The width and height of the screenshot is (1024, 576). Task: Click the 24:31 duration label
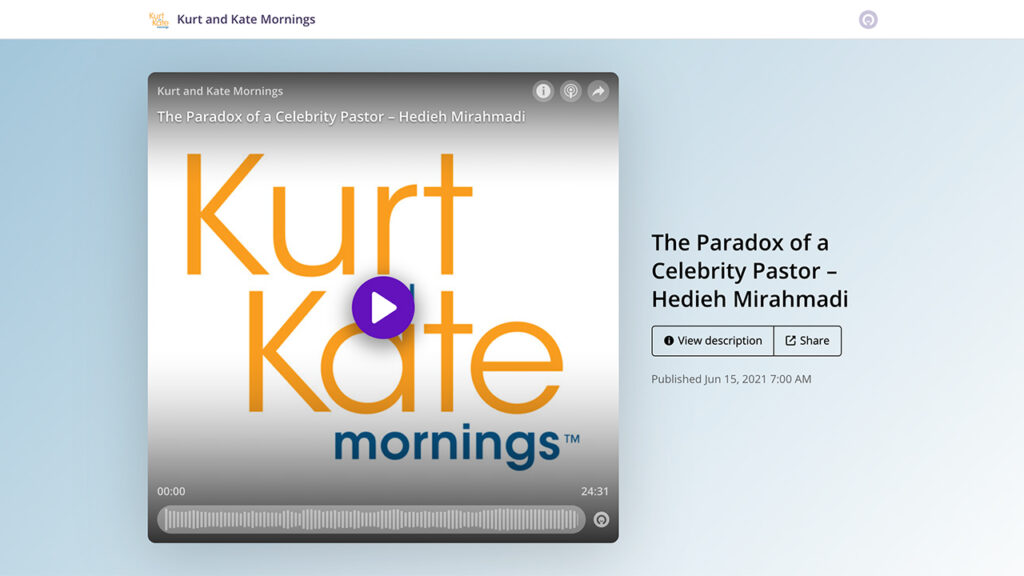(594, 491)
